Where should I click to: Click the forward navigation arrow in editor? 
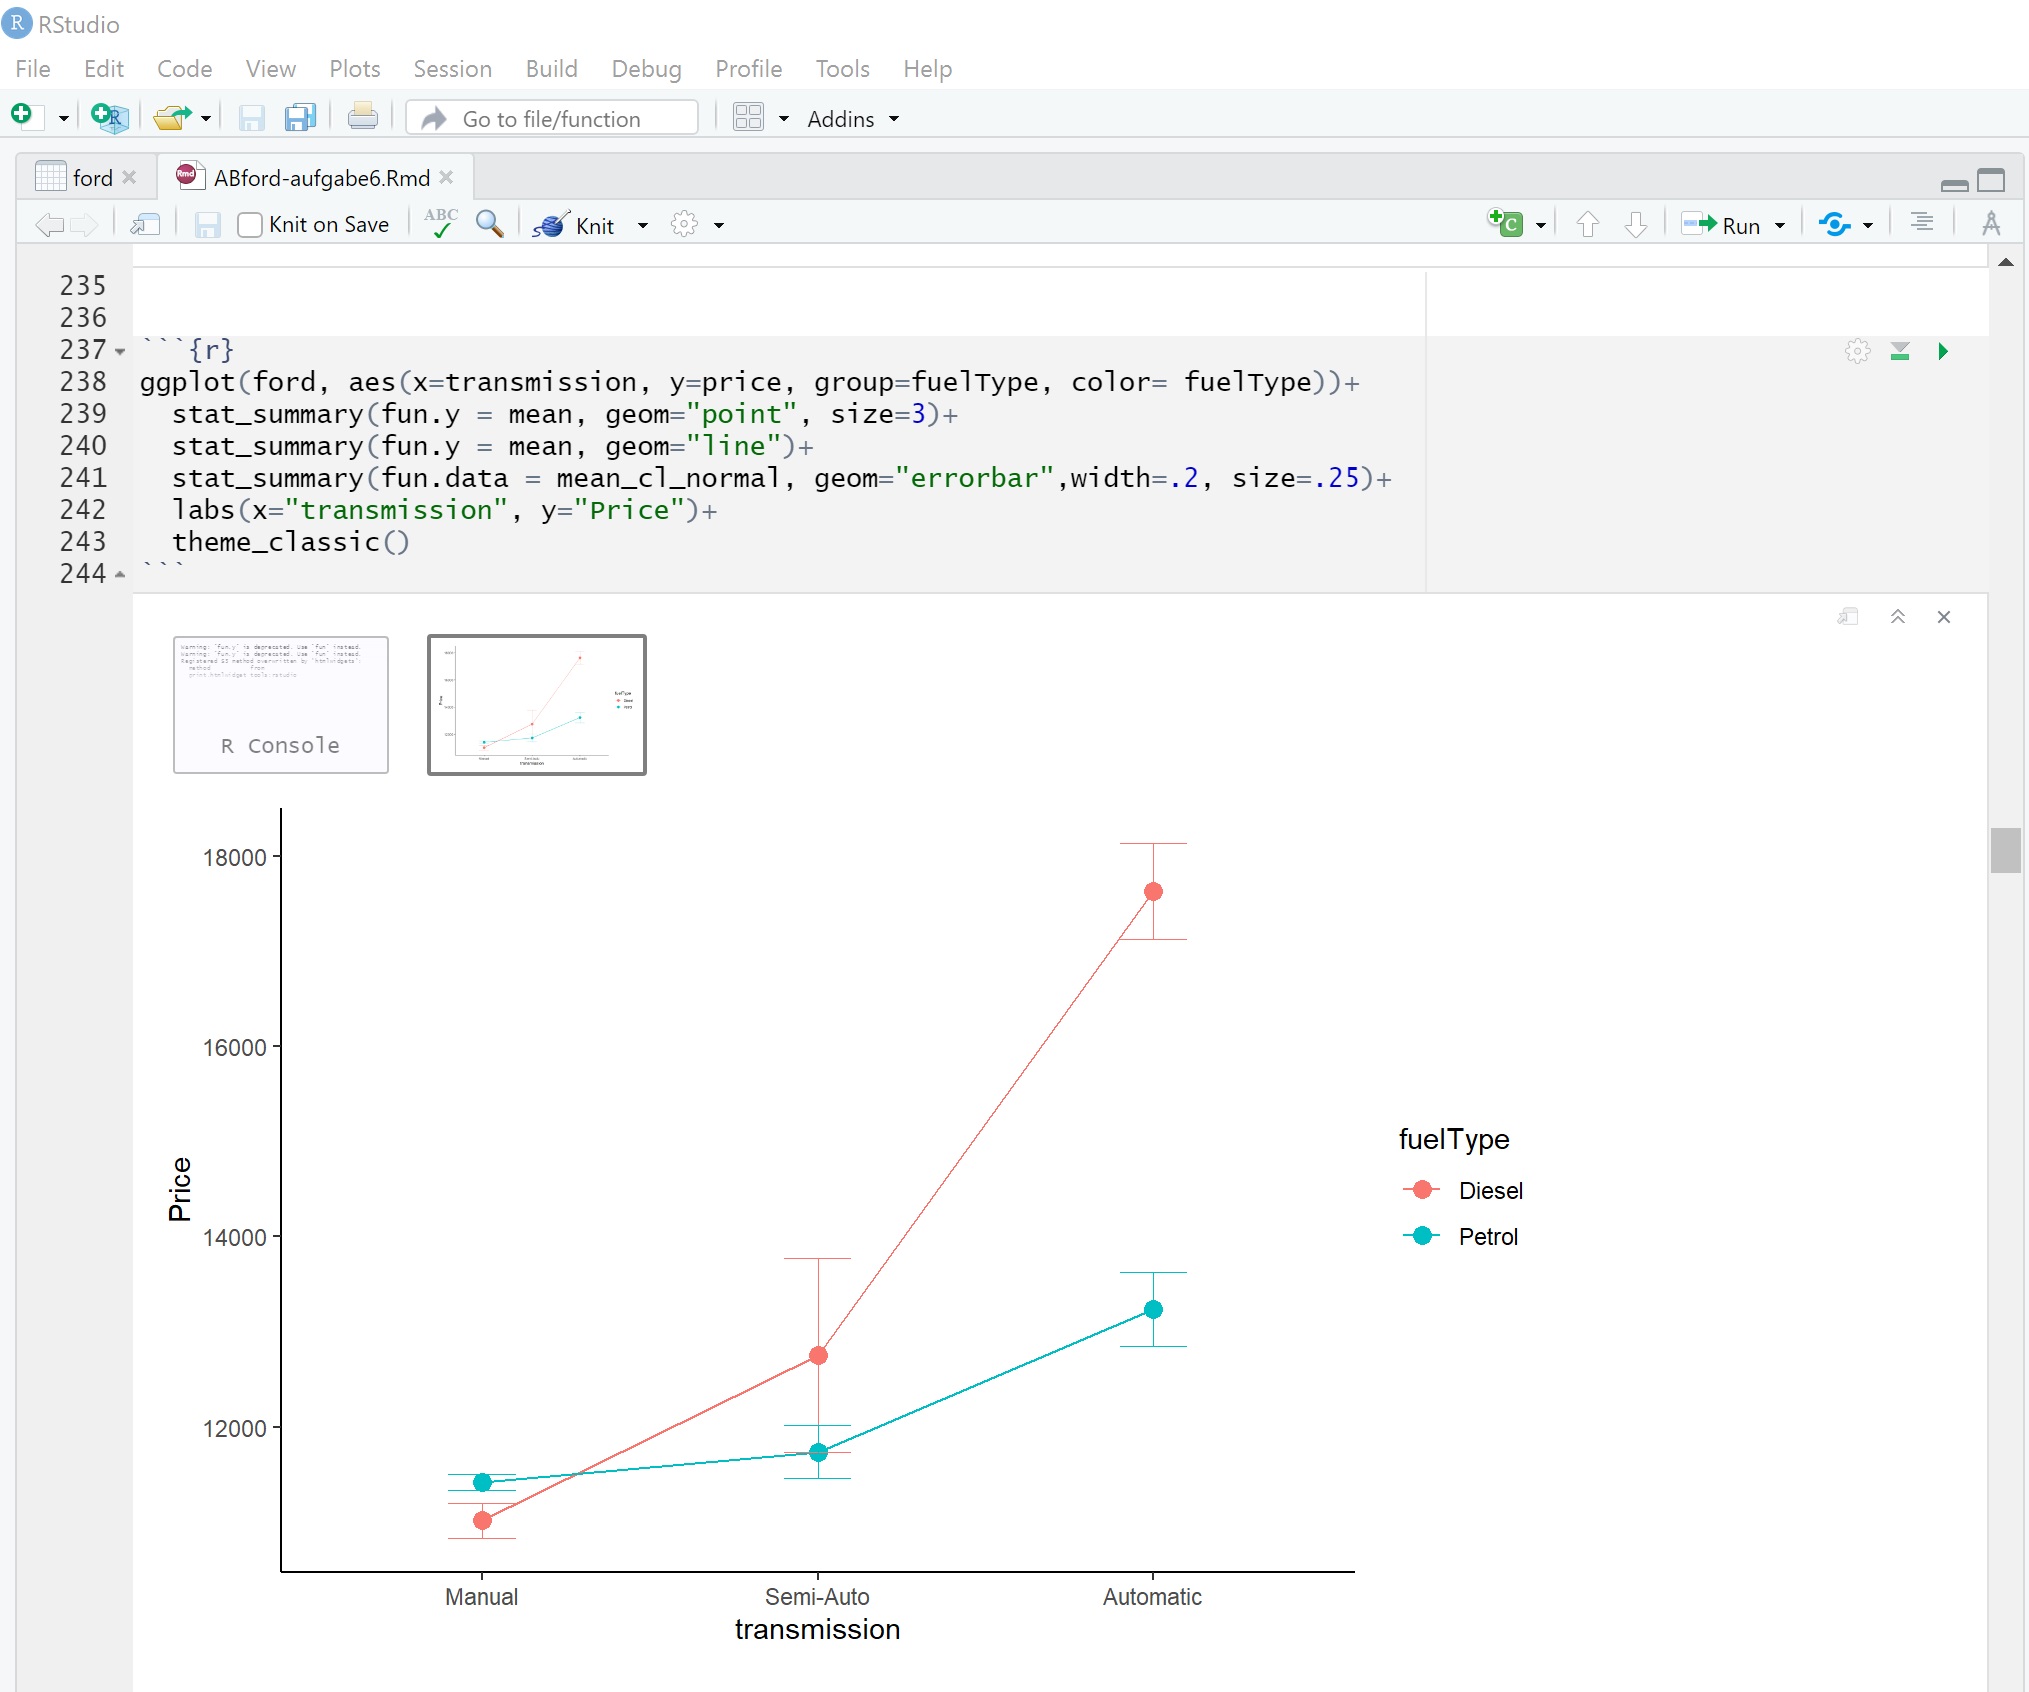coord(84,225)
